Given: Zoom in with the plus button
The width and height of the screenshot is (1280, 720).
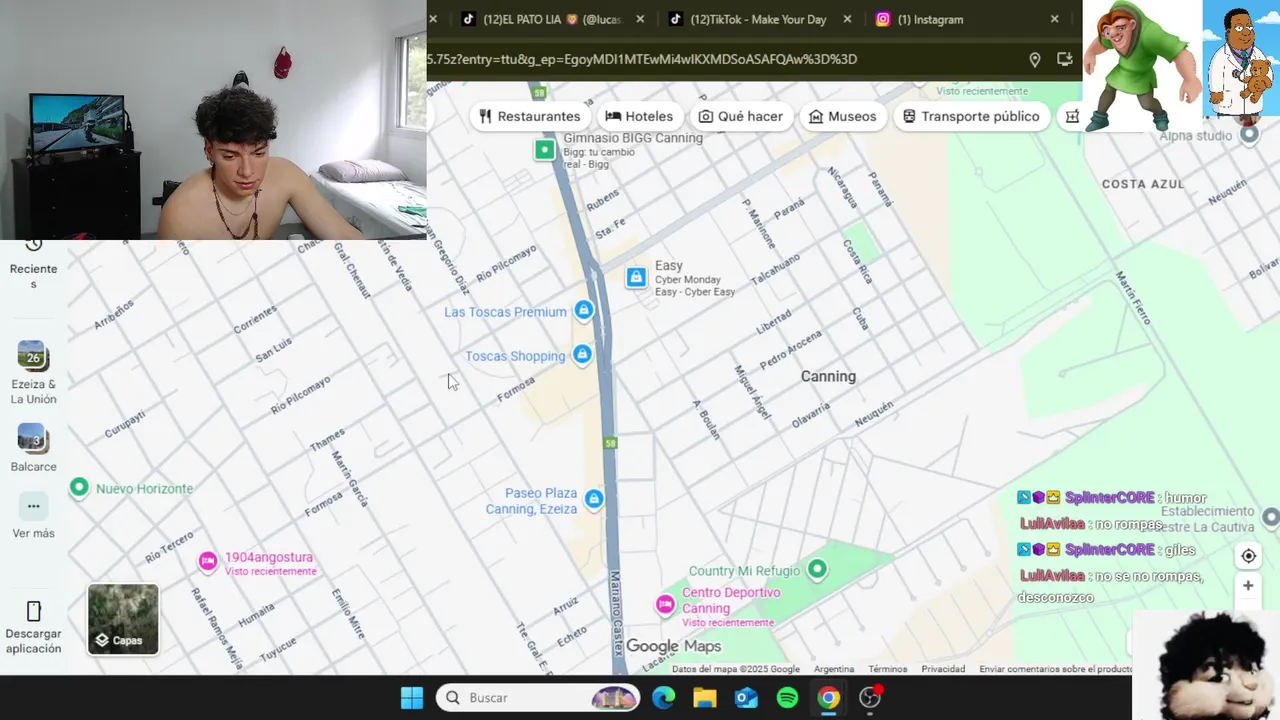Looking at the screenshot, I should point(1248,586).
